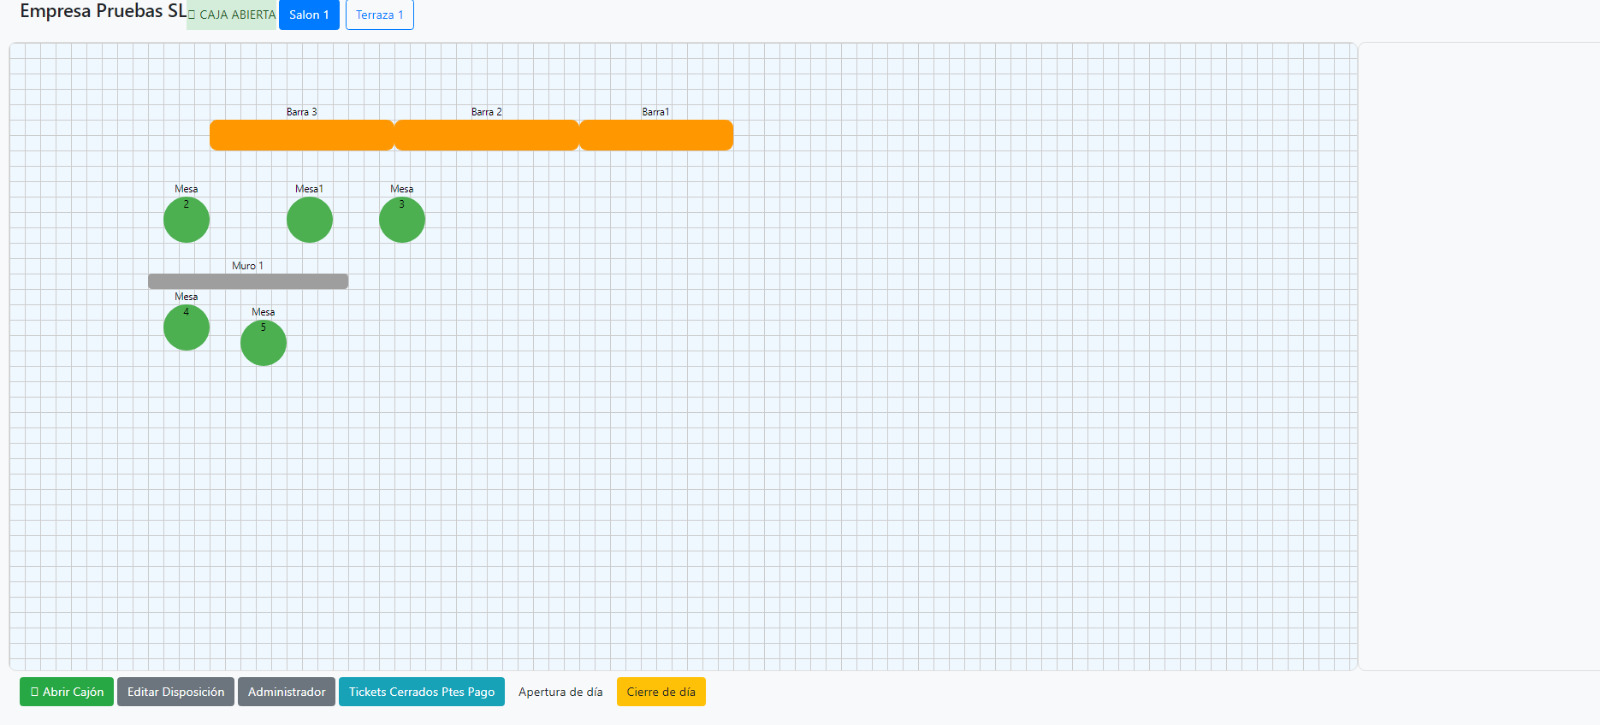Image resolution: width=1600 pixels, height=725 pixels.
Task: Open the Mesa 5 table circle
Action: [x=263, y=343]
